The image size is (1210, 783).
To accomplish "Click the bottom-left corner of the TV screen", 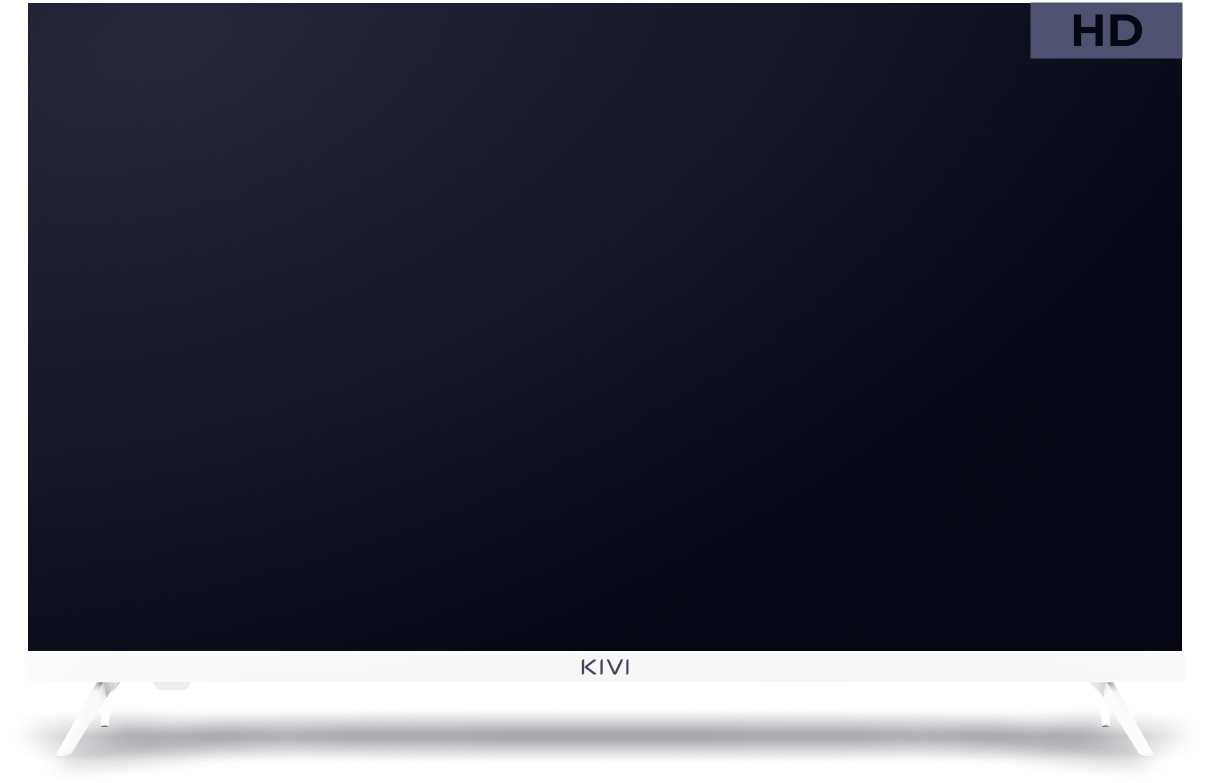I will pyautogui.click(x=32, y=646).
